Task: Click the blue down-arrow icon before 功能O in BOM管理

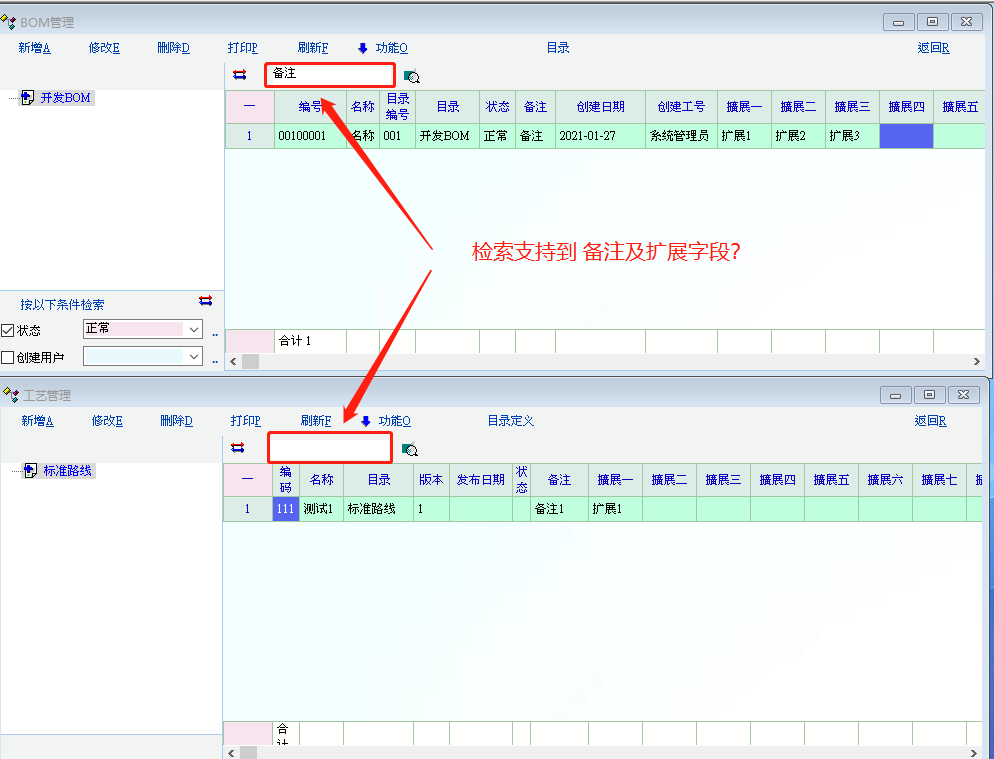Action: coord(362,48)
